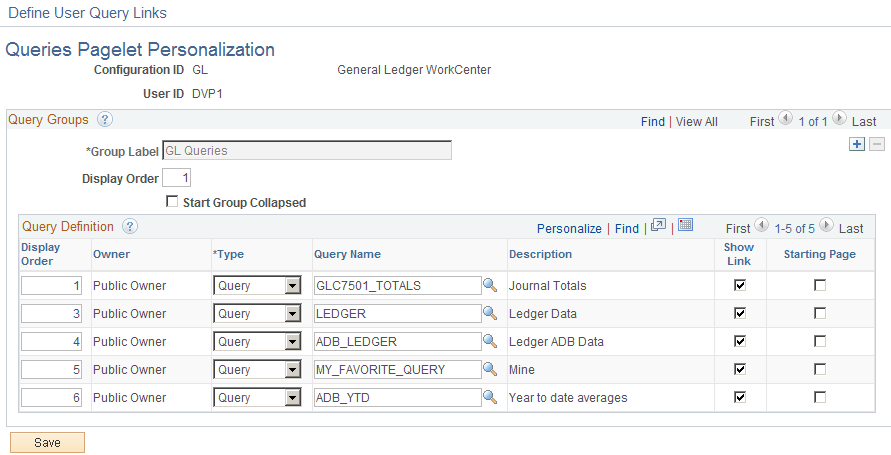
Task: Sort by Type column header
Action: 228,254
